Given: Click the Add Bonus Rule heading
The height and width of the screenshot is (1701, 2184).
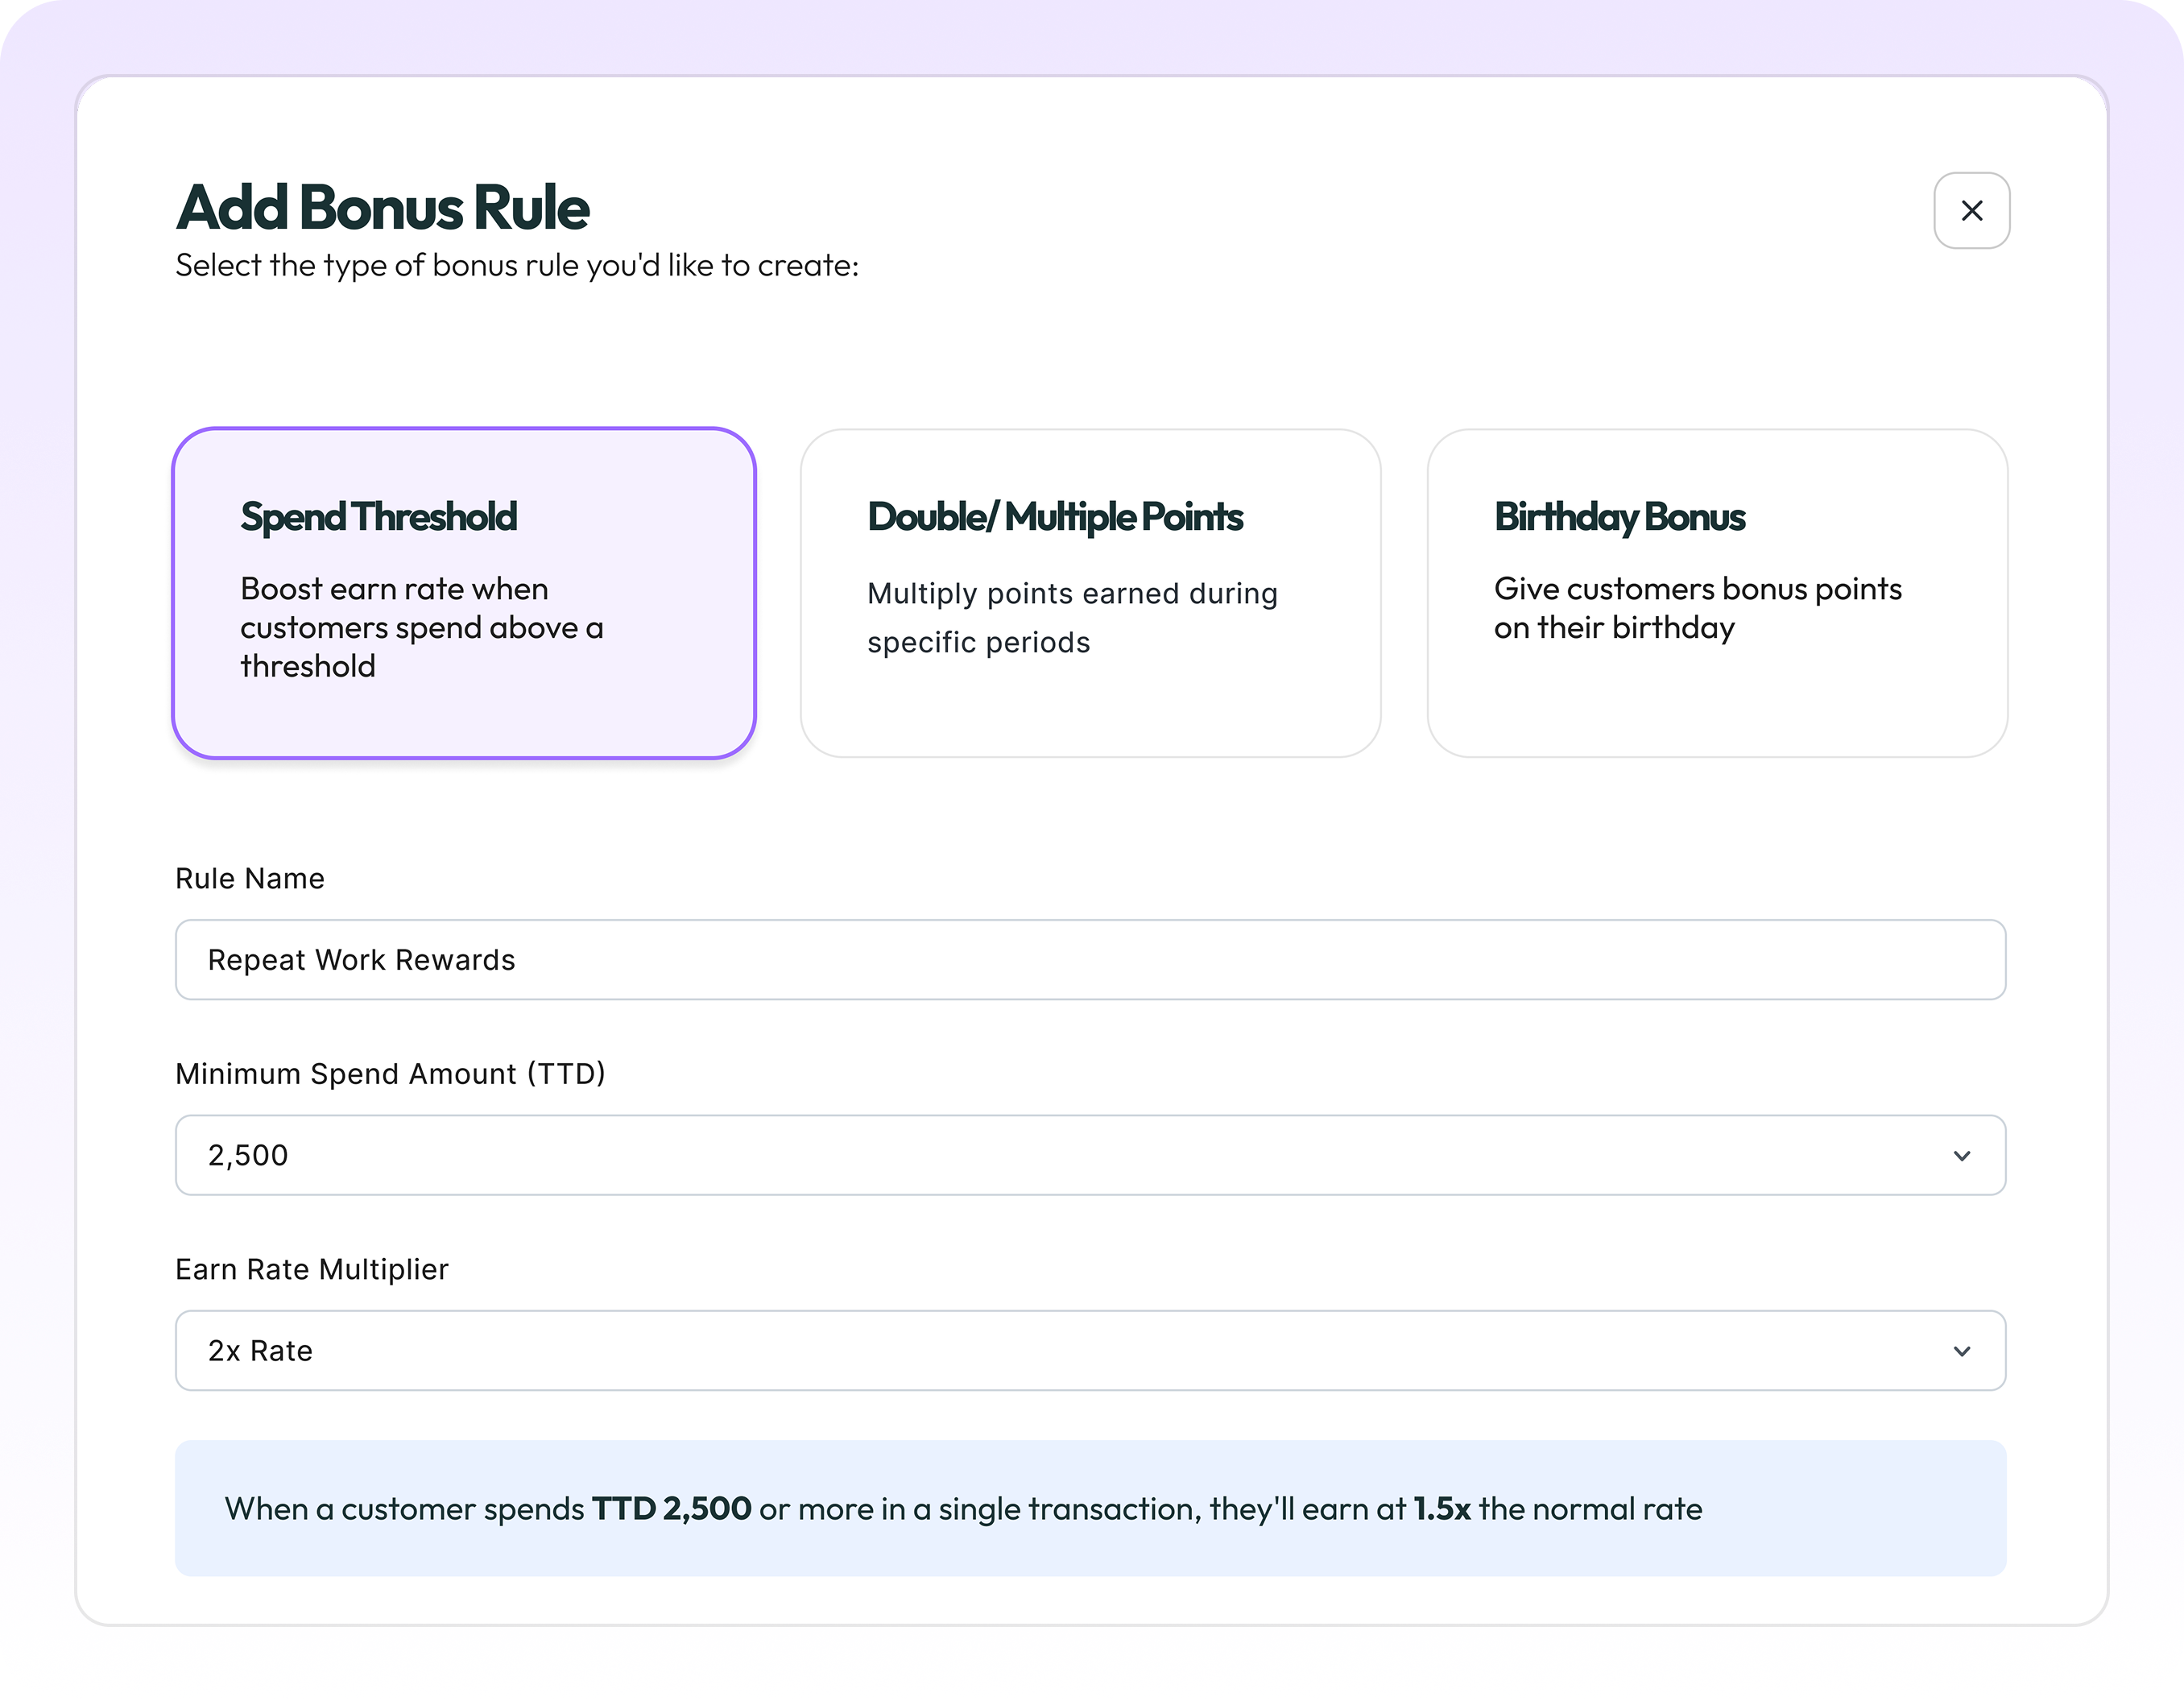Looking at the screenshot, I should pyautogui.click(x=382, y=207).
